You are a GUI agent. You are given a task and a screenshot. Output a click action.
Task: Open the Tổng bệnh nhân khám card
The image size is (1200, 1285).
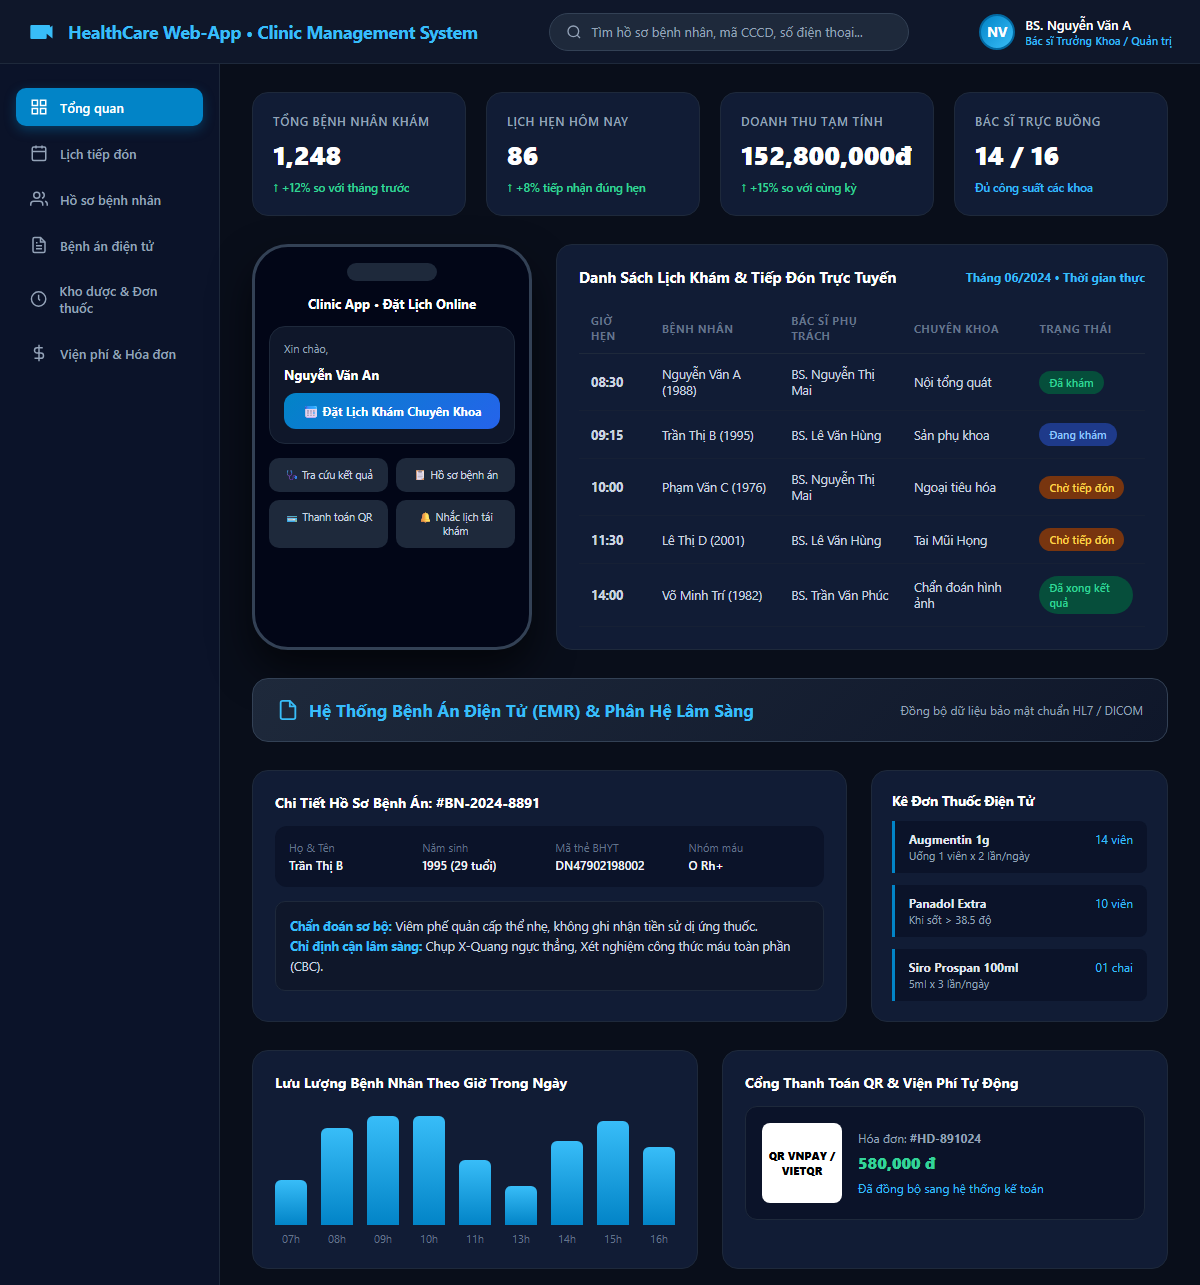[359, 154]
